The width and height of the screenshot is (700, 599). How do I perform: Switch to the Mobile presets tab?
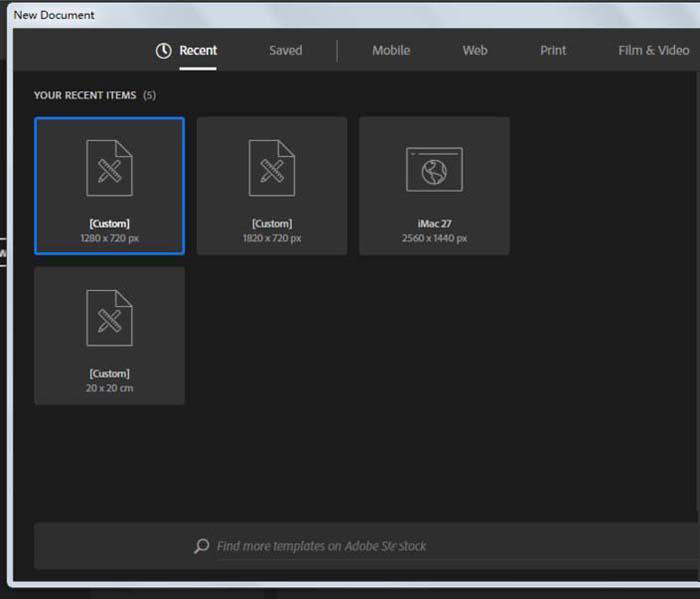click(x=391, y=50)
